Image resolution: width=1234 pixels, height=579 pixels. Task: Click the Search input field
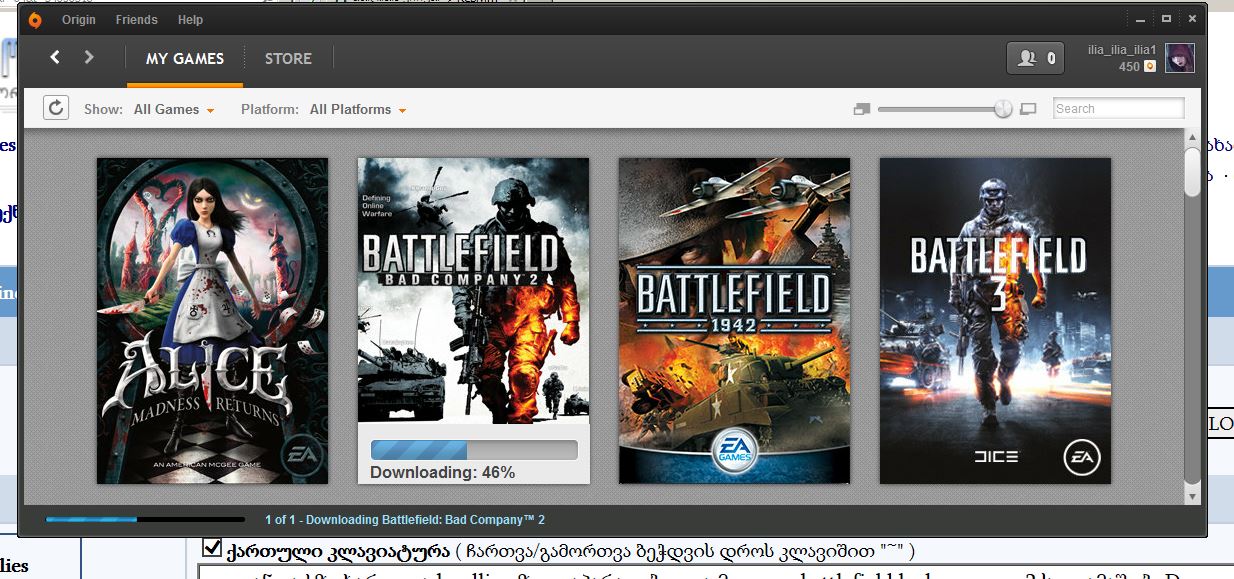(1118, 109)
